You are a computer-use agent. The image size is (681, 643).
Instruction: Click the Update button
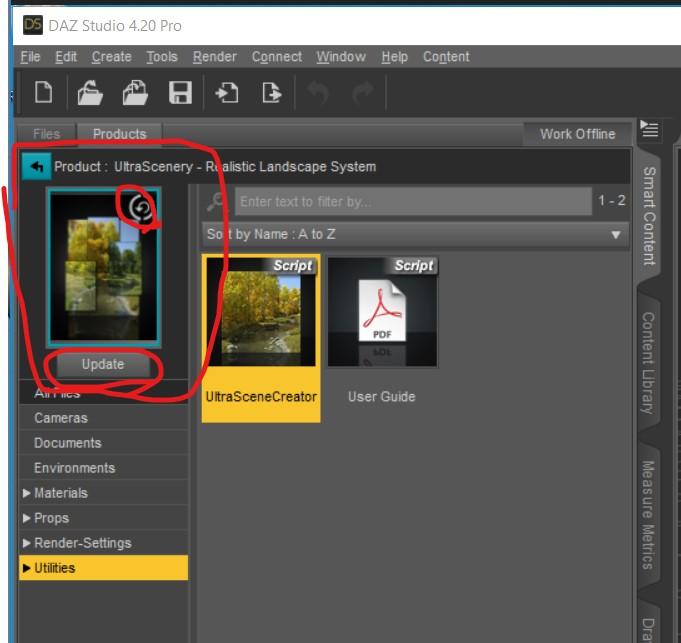pos(103,364)
